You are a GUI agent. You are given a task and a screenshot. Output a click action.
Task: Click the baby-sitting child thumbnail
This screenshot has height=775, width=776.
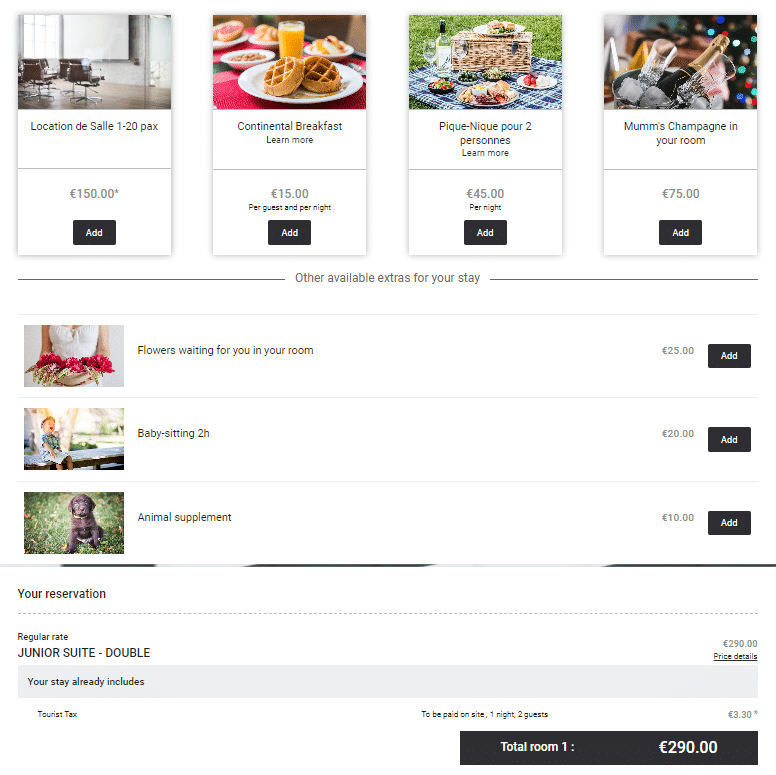(74, 439)
